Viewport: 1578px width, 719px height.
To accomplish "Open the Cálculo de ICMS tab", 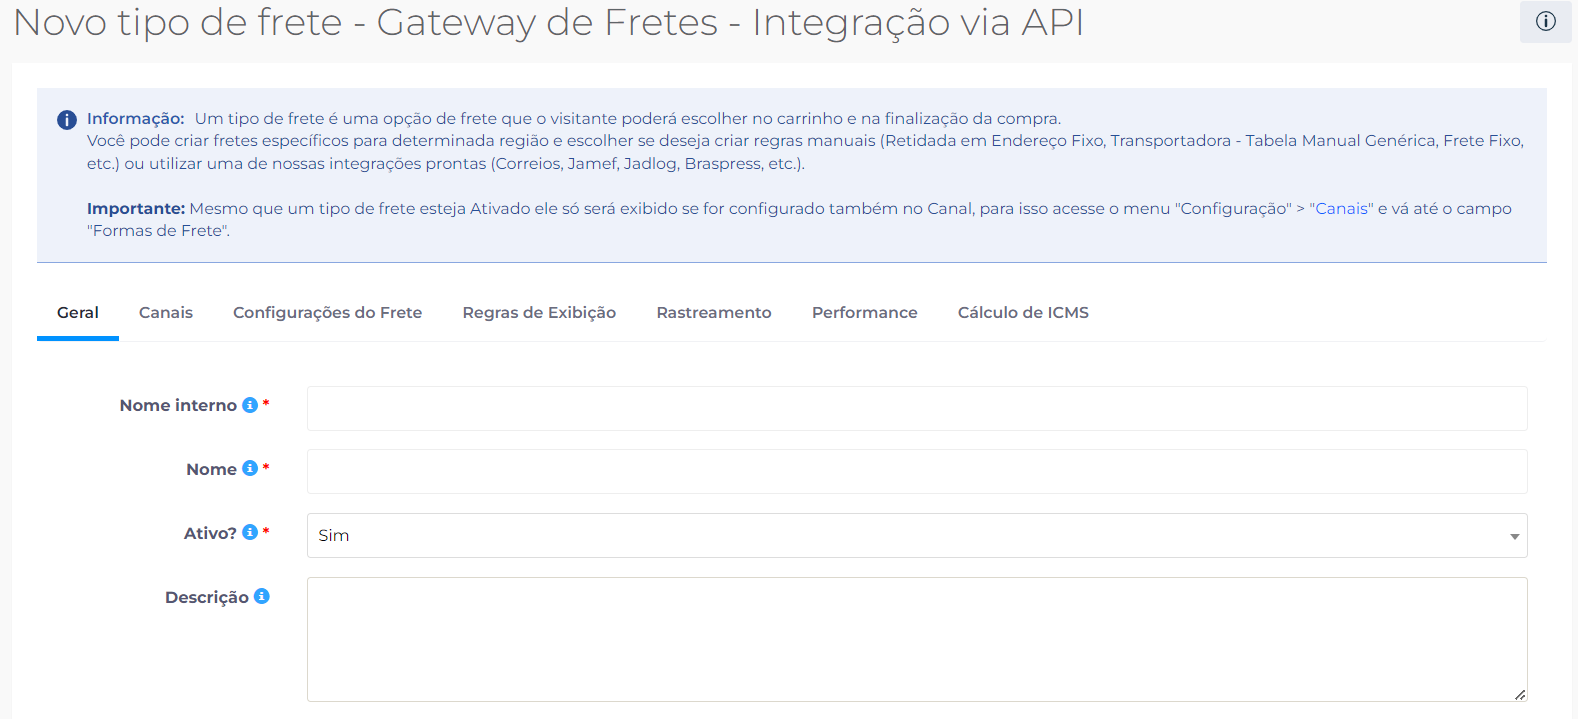I will pyautogui.click(x=1023, y=313).
